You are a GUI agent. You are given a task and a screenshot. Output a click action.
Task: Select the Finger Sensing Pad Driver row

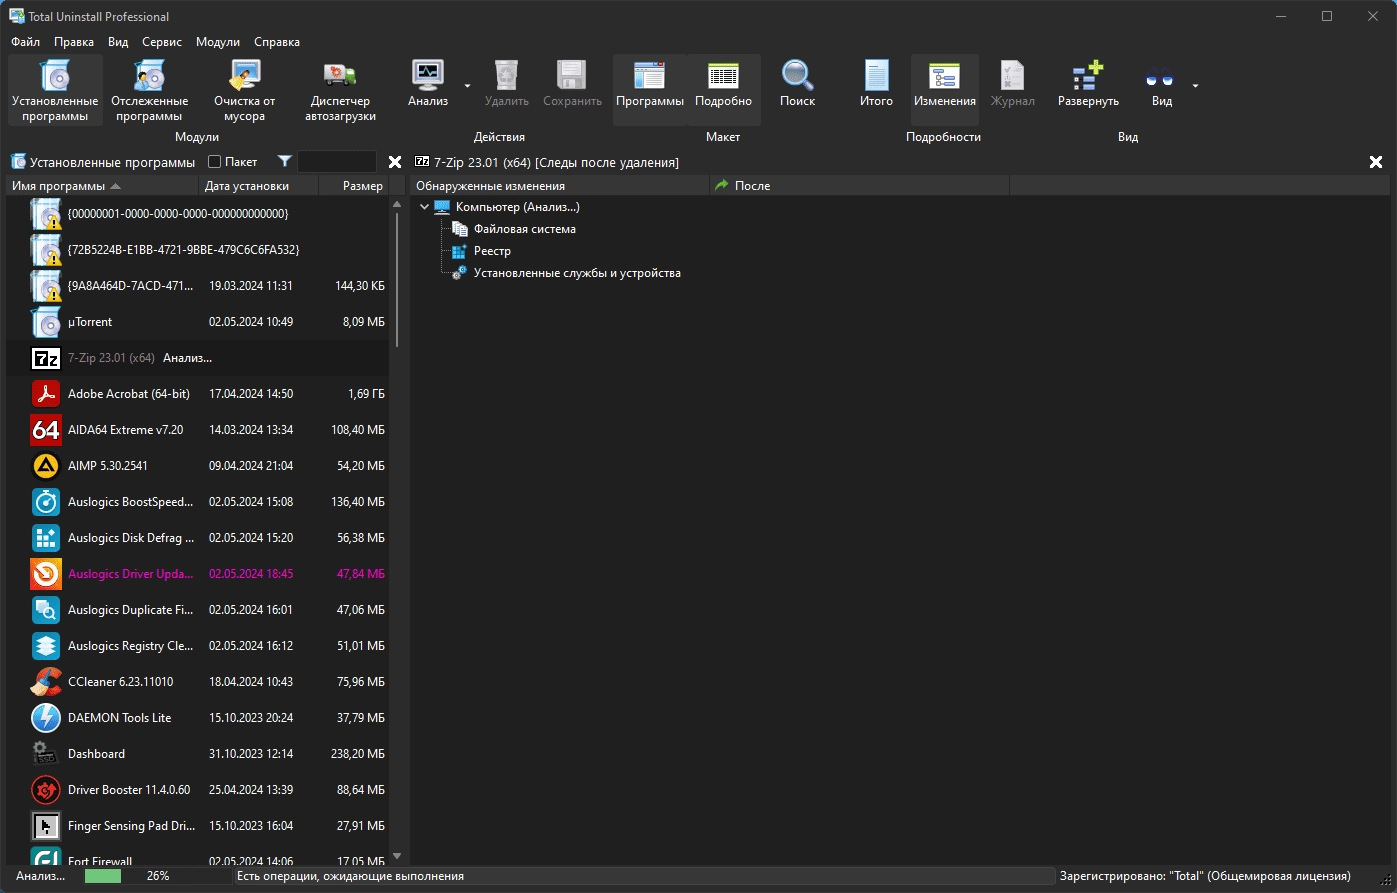coord(197,826)
